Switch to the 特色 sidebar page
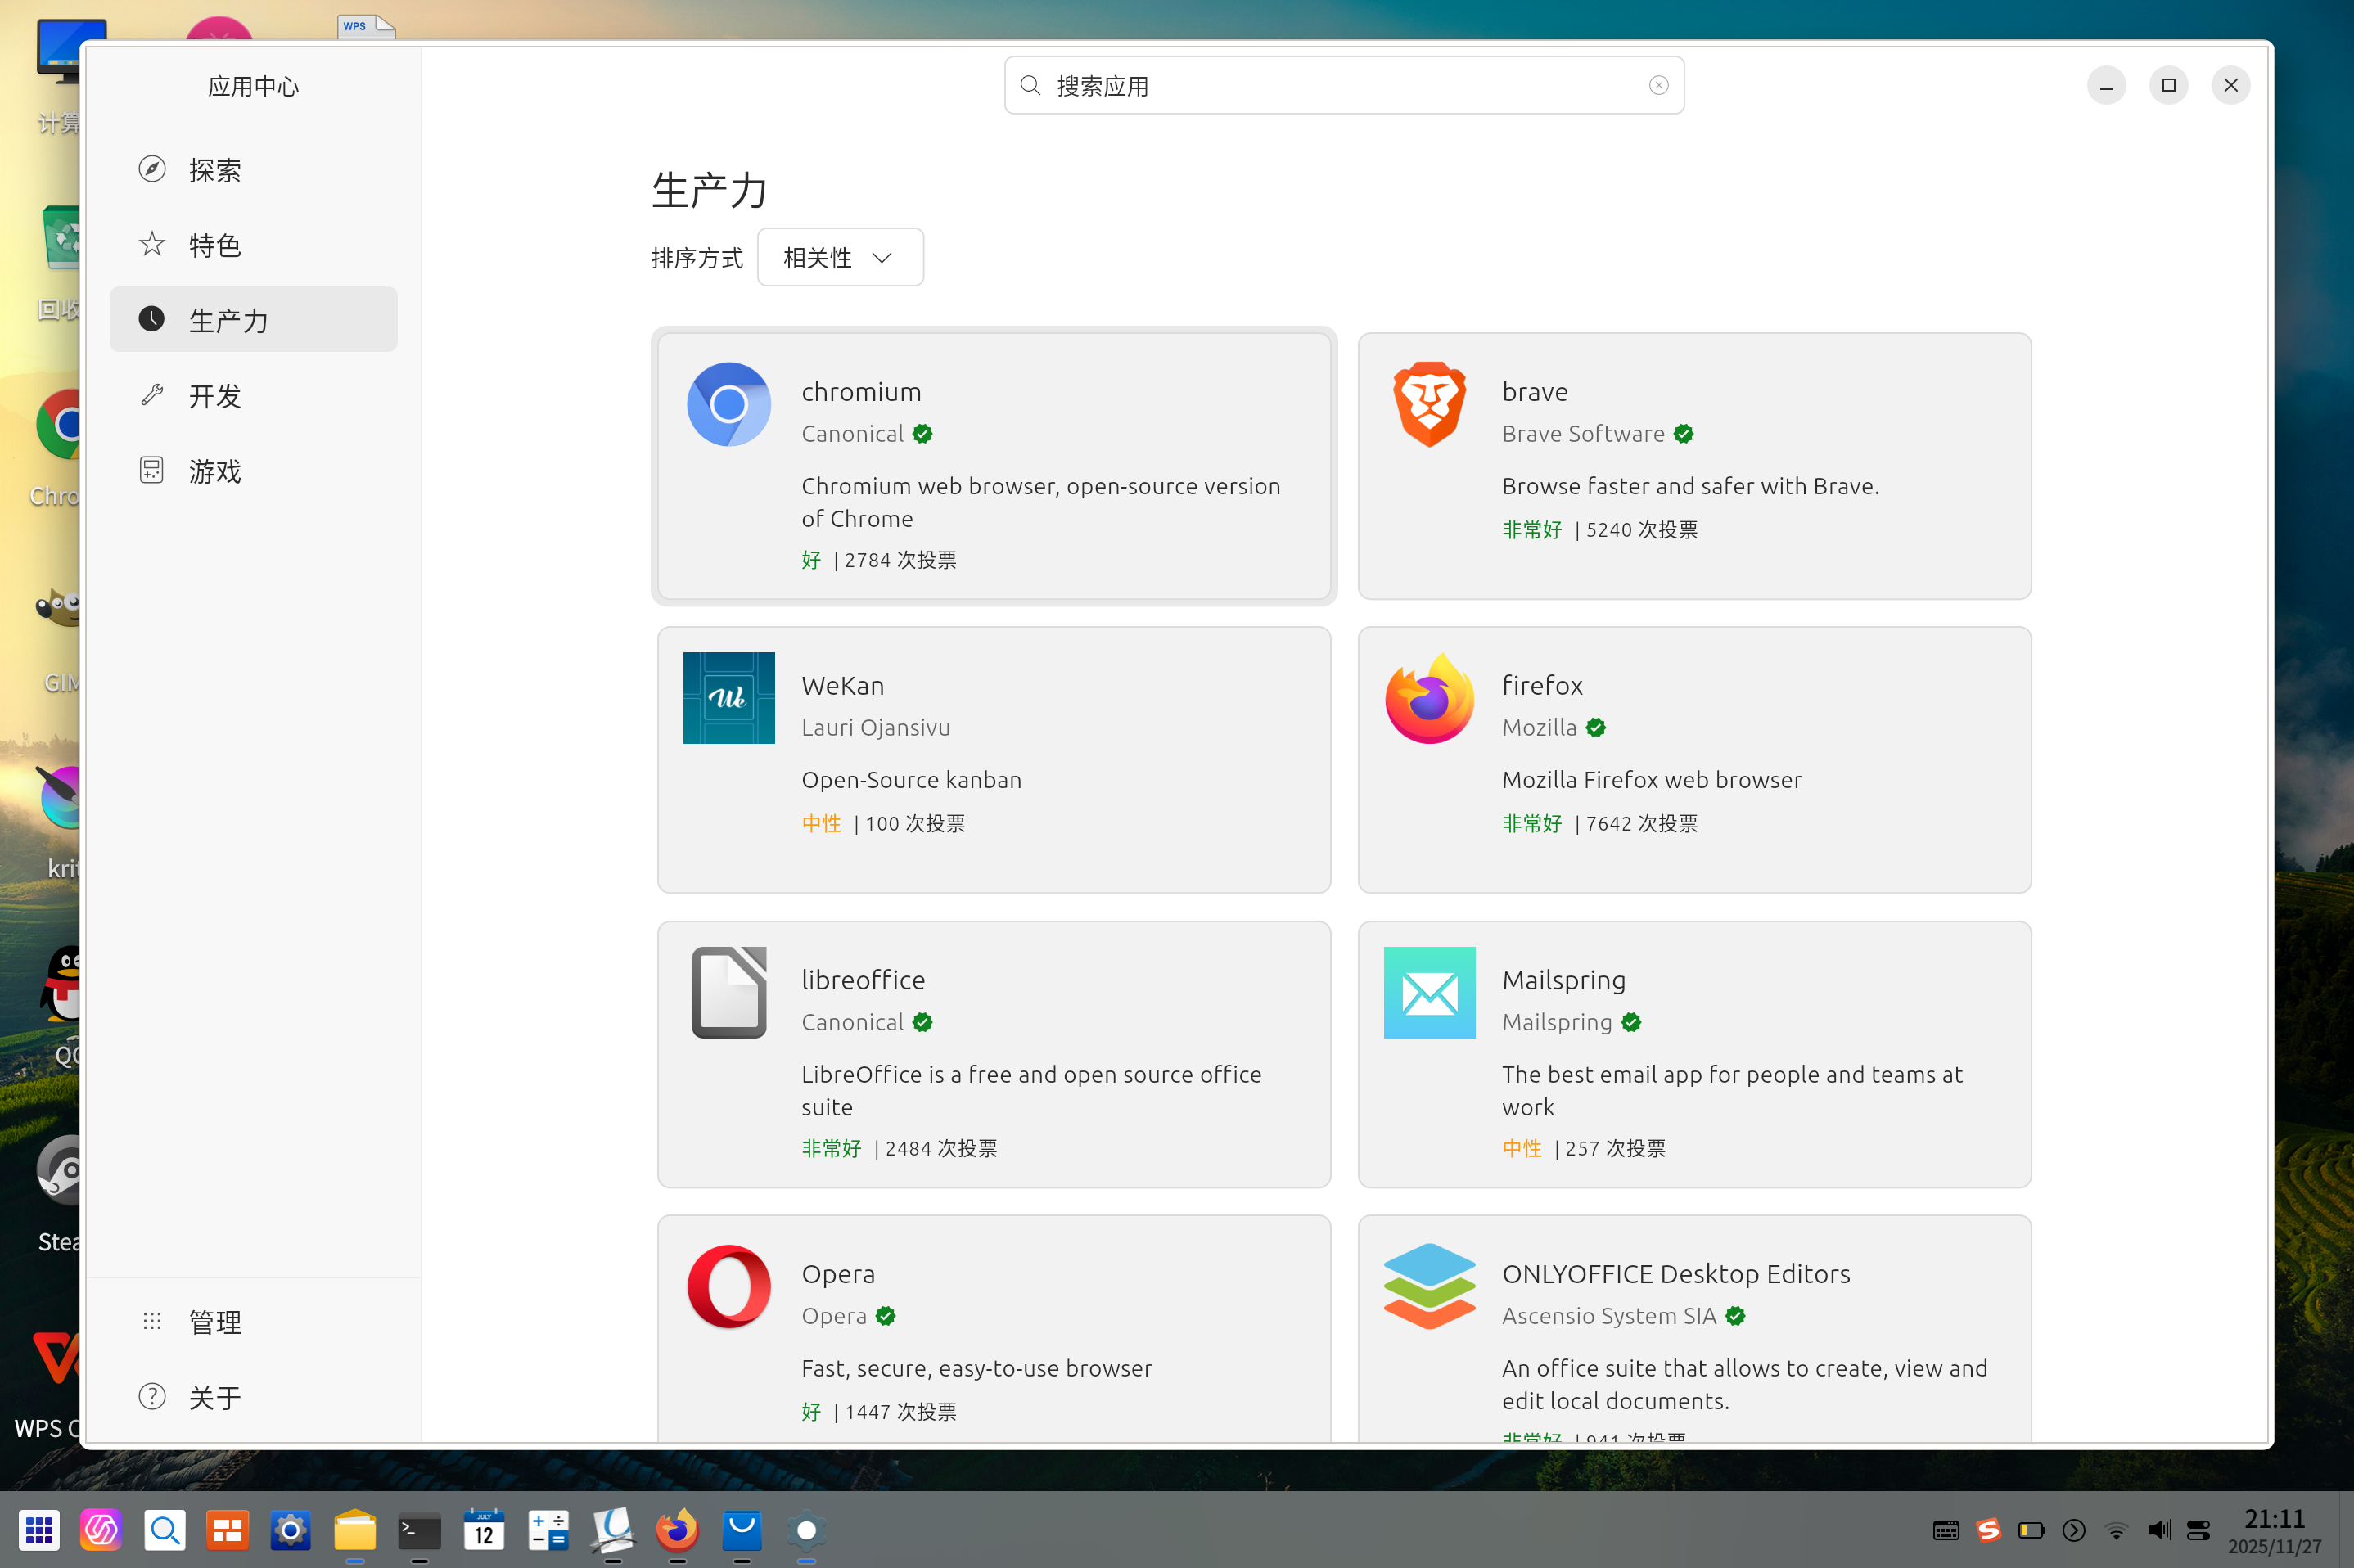2354x1568 pixels. (x=253, y=244)
